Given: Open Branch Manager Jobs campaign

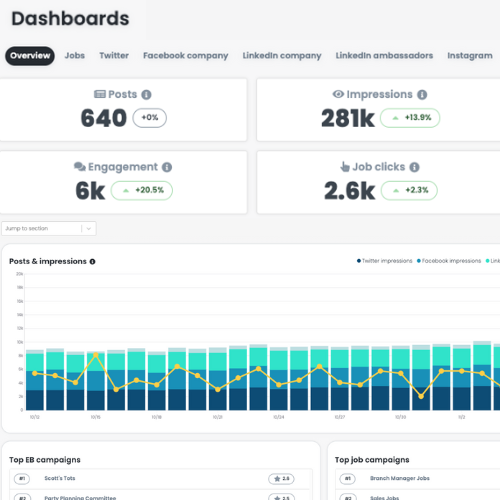Looking at the screenshot, I should click(x=400, y=478).
